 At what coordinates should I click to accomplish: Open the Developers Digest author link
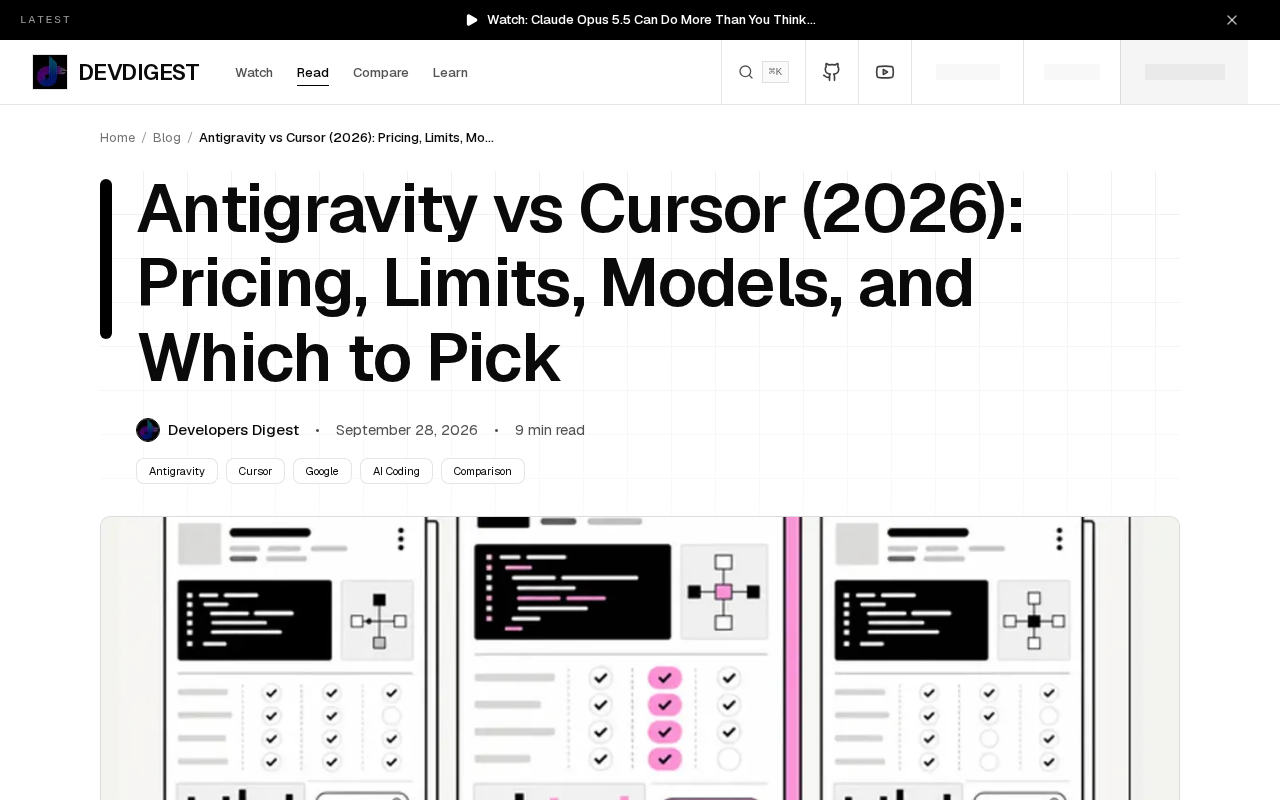point(233,430)
